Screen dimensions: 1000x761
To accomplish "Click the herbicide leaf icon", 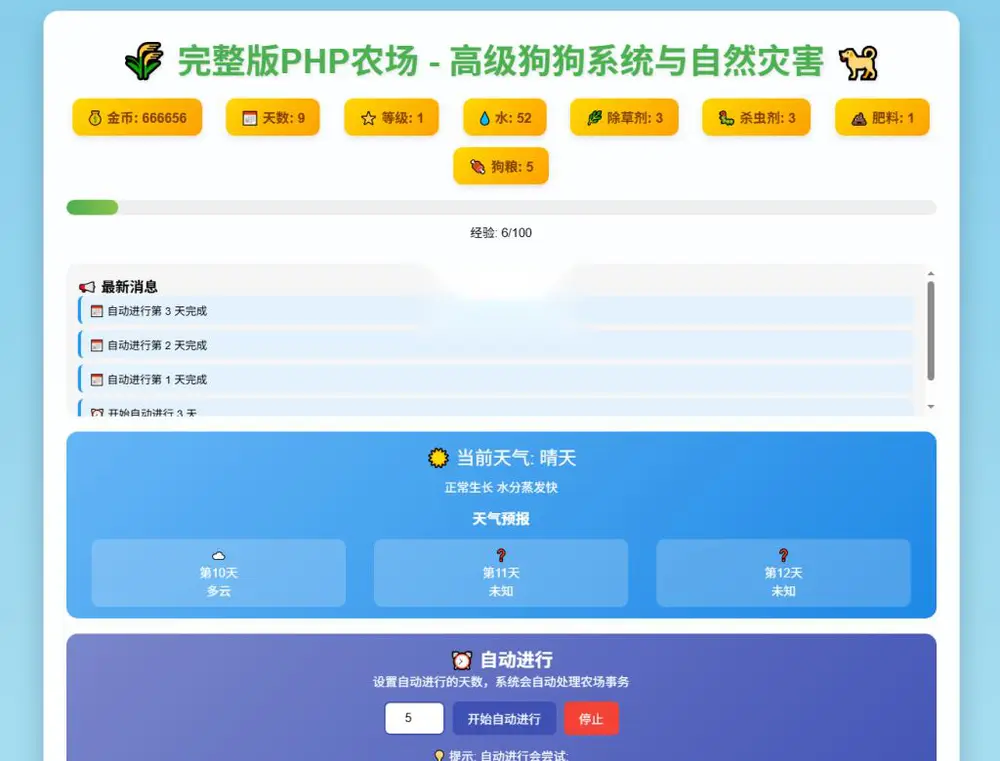I will (594, 118).
